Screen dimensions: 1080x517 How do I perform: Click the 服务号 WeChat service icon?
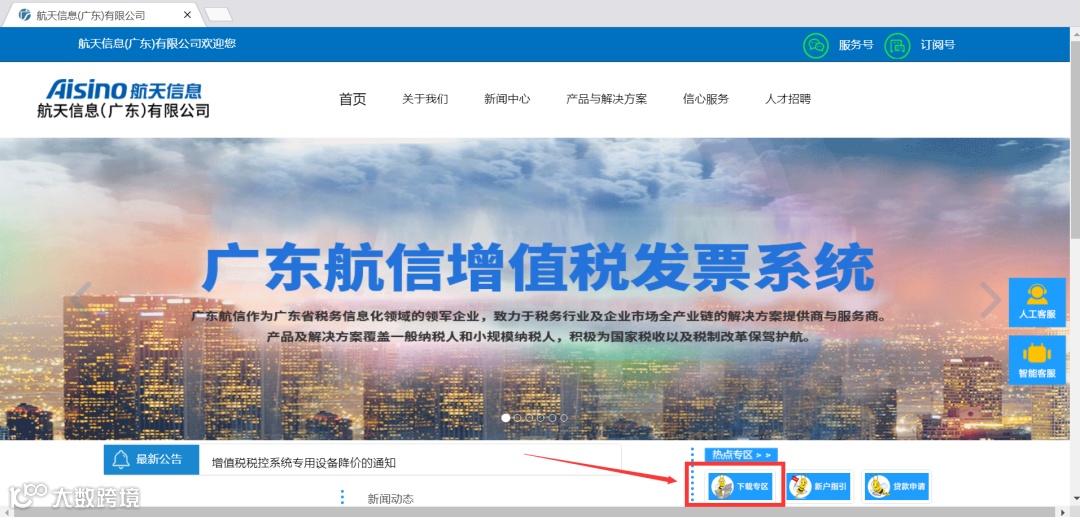[x=816, y=45]
